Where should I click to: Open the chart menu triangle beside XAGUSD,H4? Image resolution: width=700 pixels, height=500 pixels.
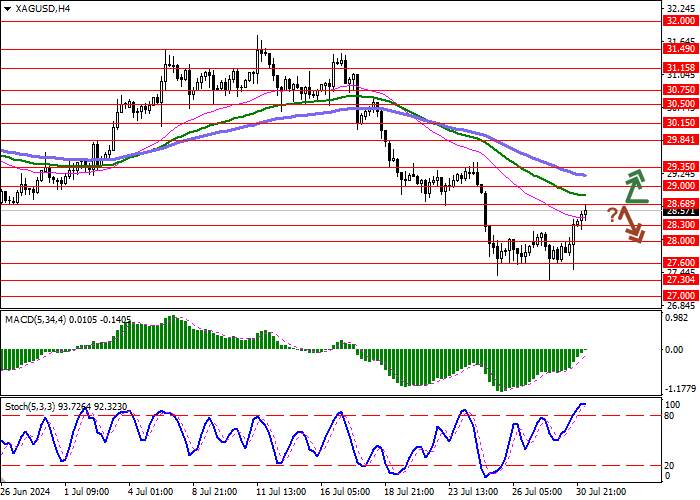tap(7, 8)
